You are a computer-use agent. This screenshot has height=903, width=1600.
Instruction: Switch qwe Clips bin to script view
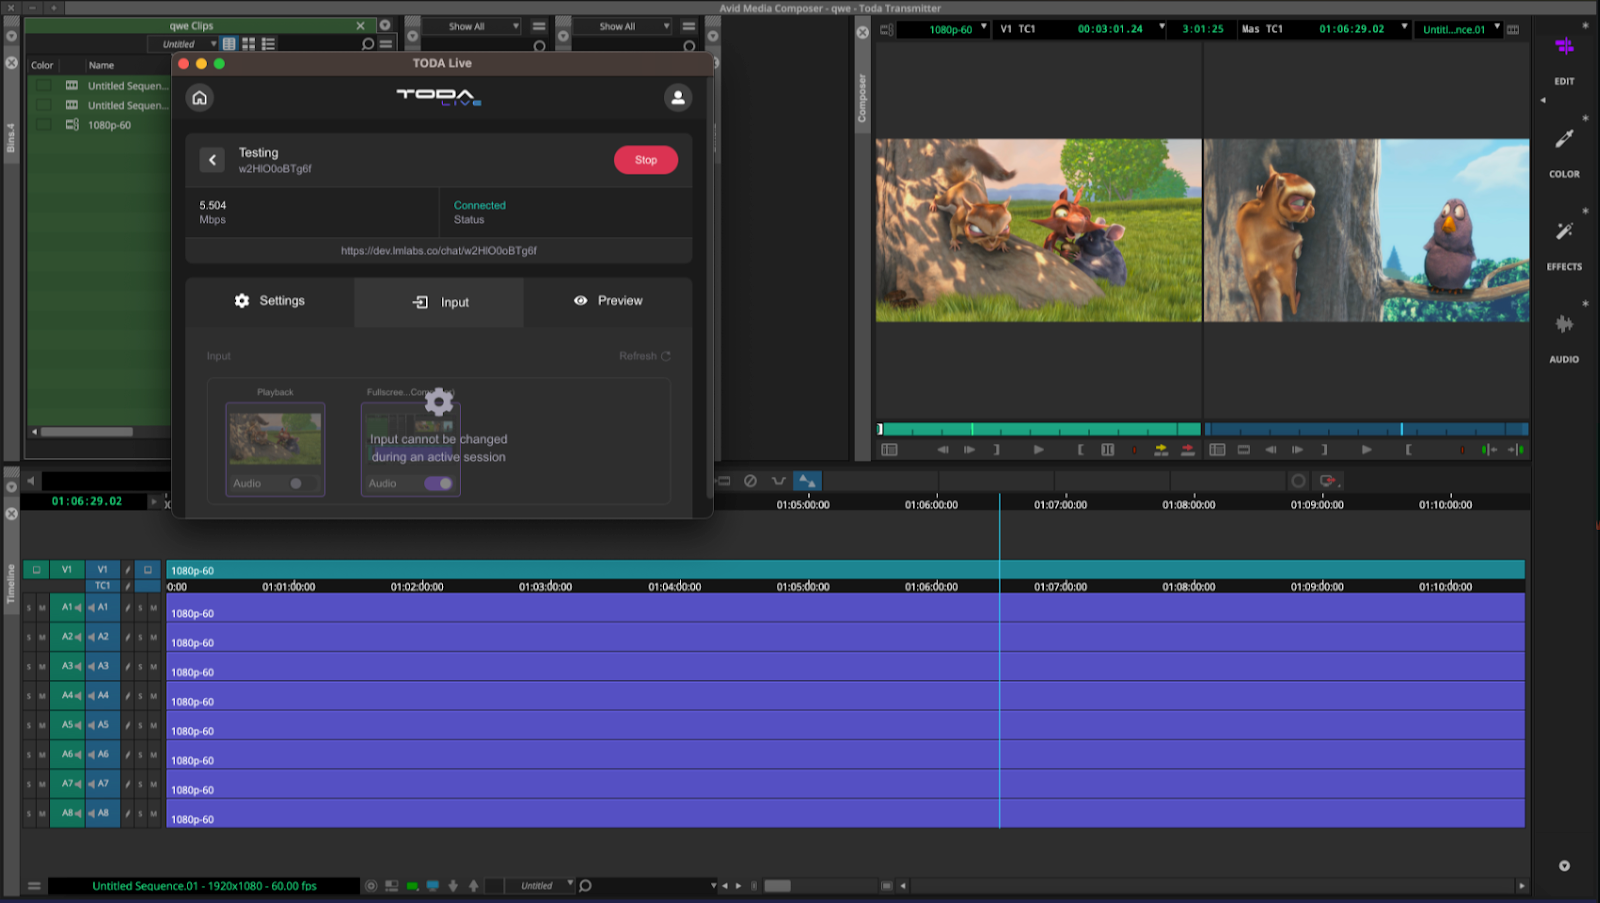[268, 44]
